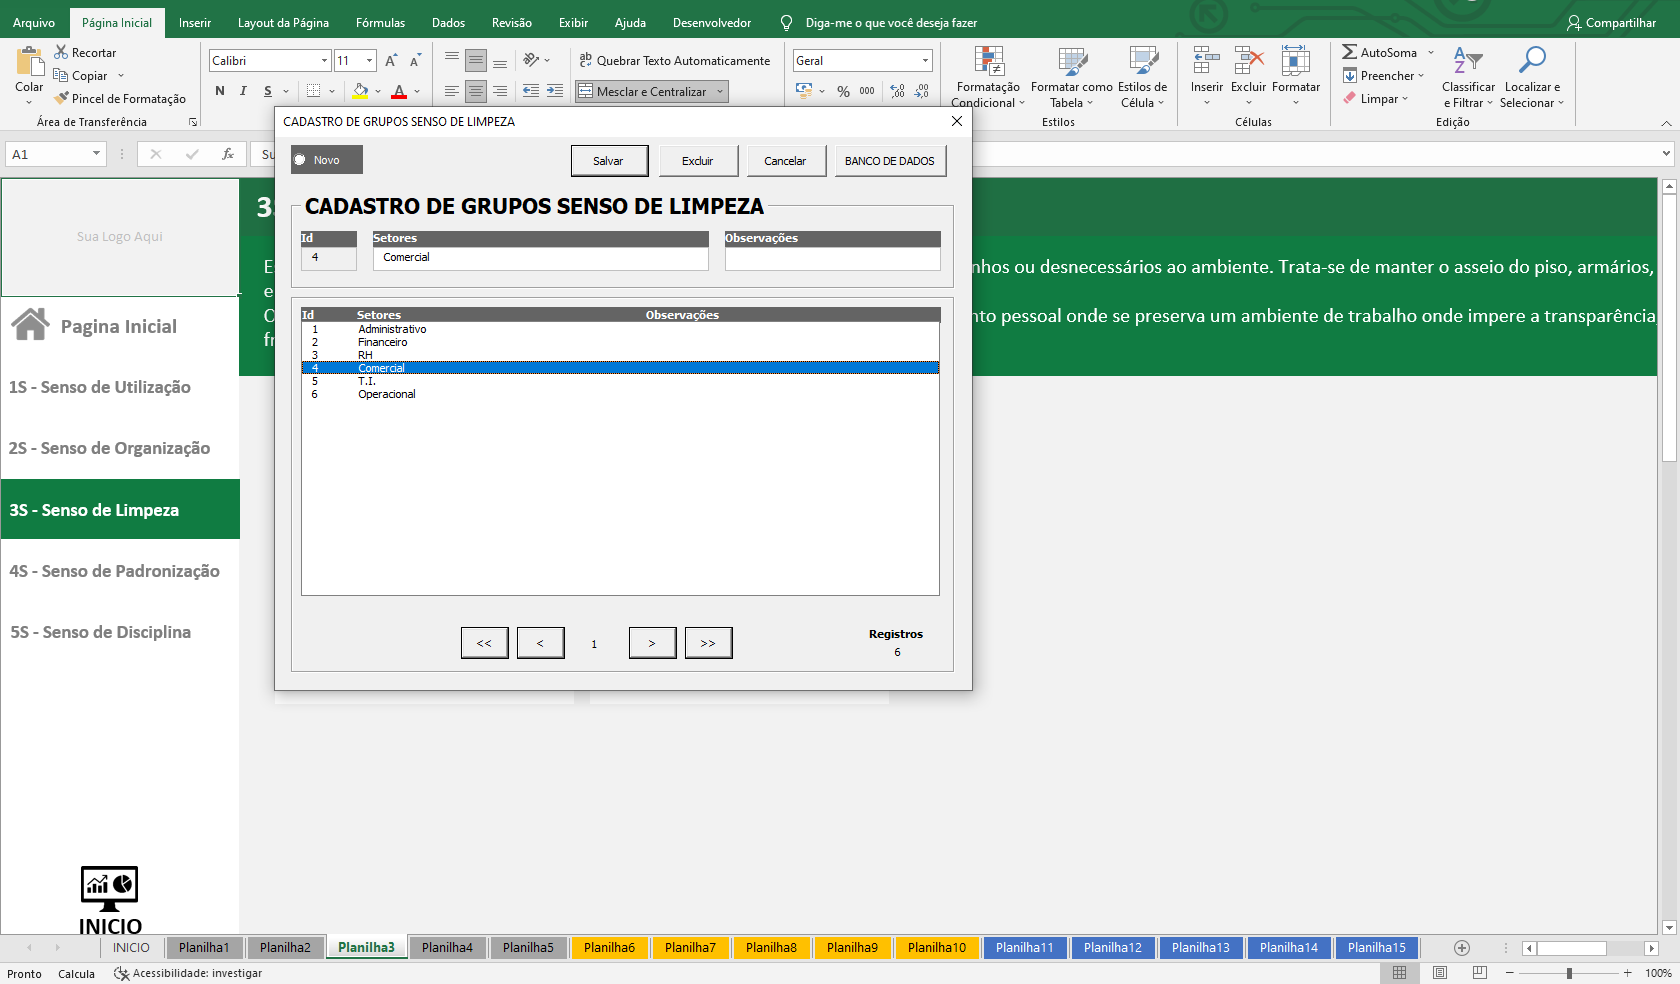Toggle bold formatting with N button
Screen dimensions: 1680x984
click(x=220, y=91)
